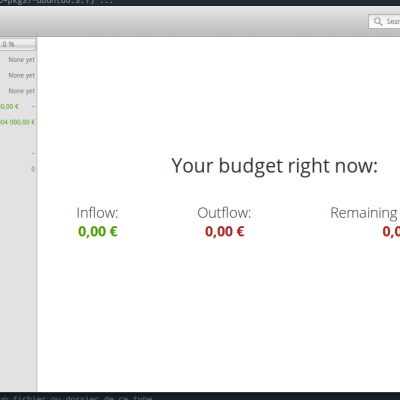This screenshot has height=400, width=400.
Task: Click the Inflow label
Action: [x=97, y=213]
